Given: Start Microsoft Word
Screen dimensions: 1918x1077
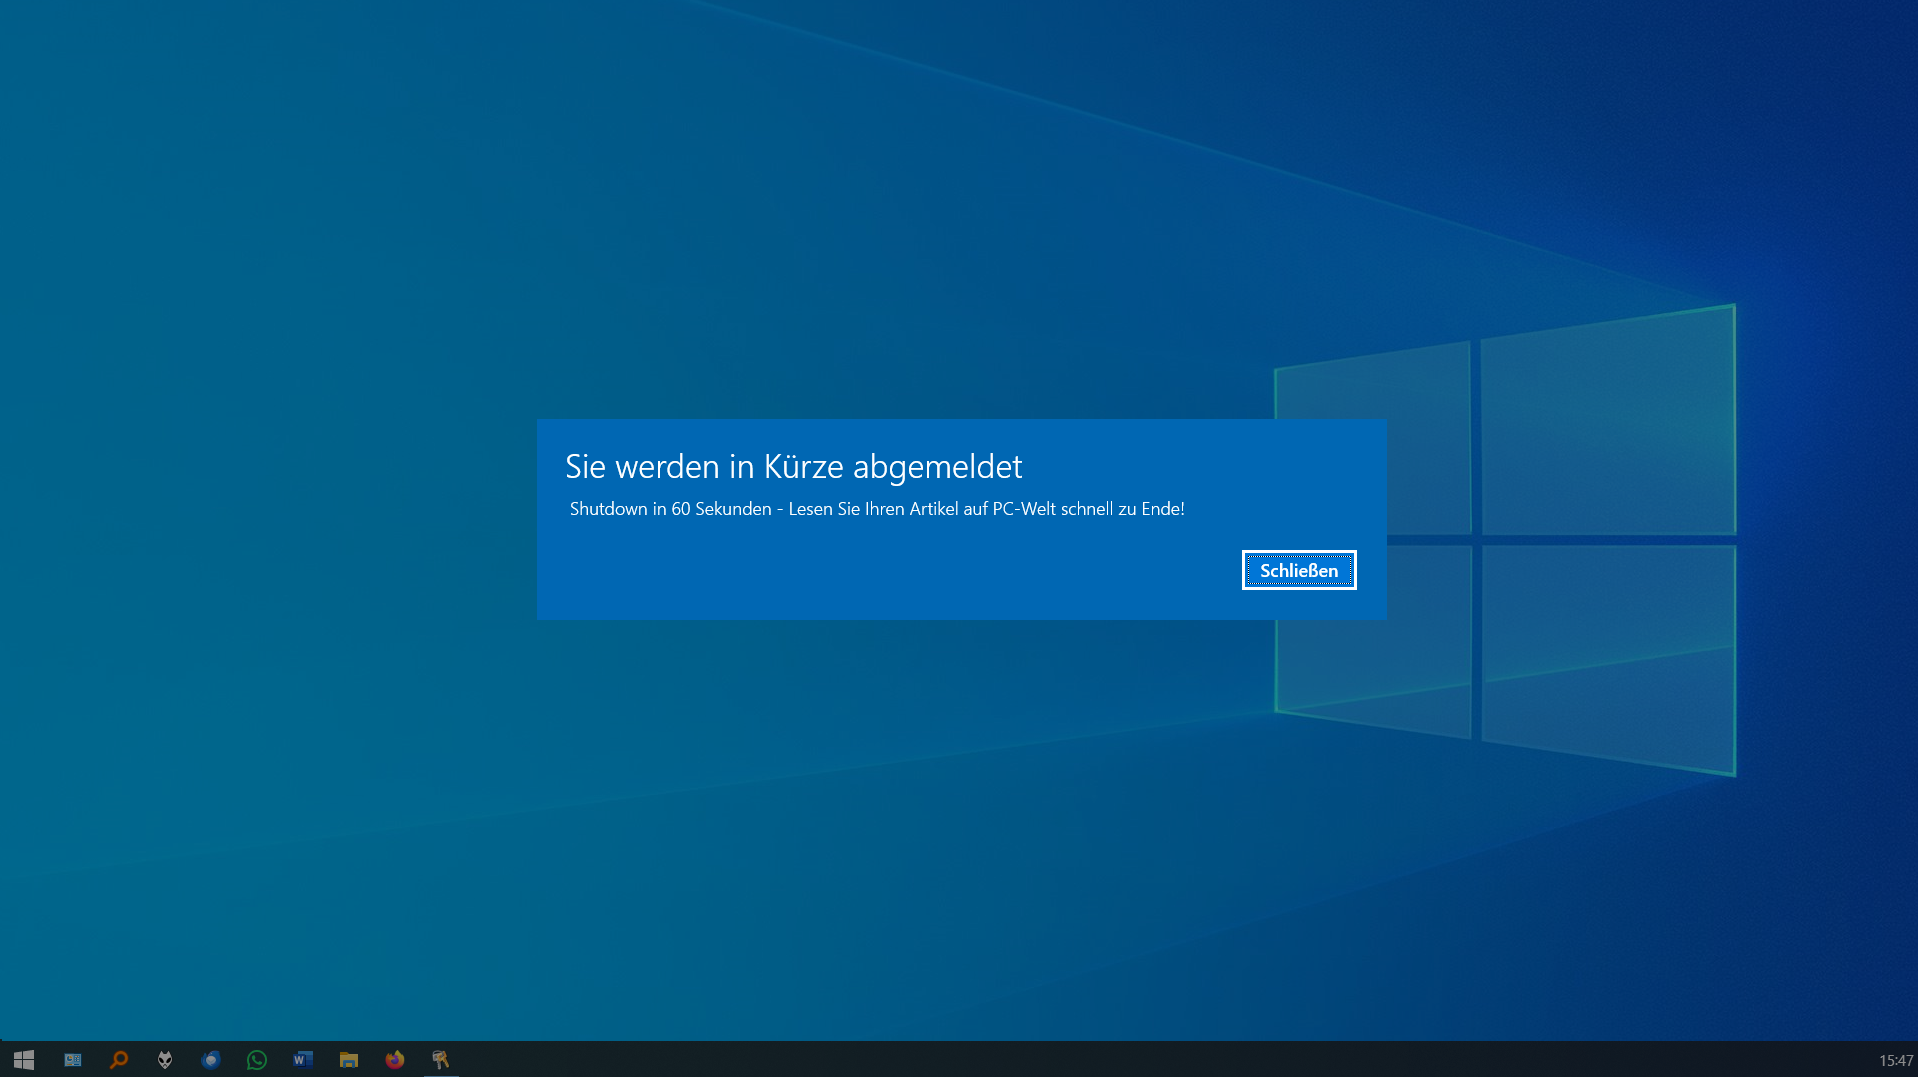Looking at the screenshot, I should 302,1060.
